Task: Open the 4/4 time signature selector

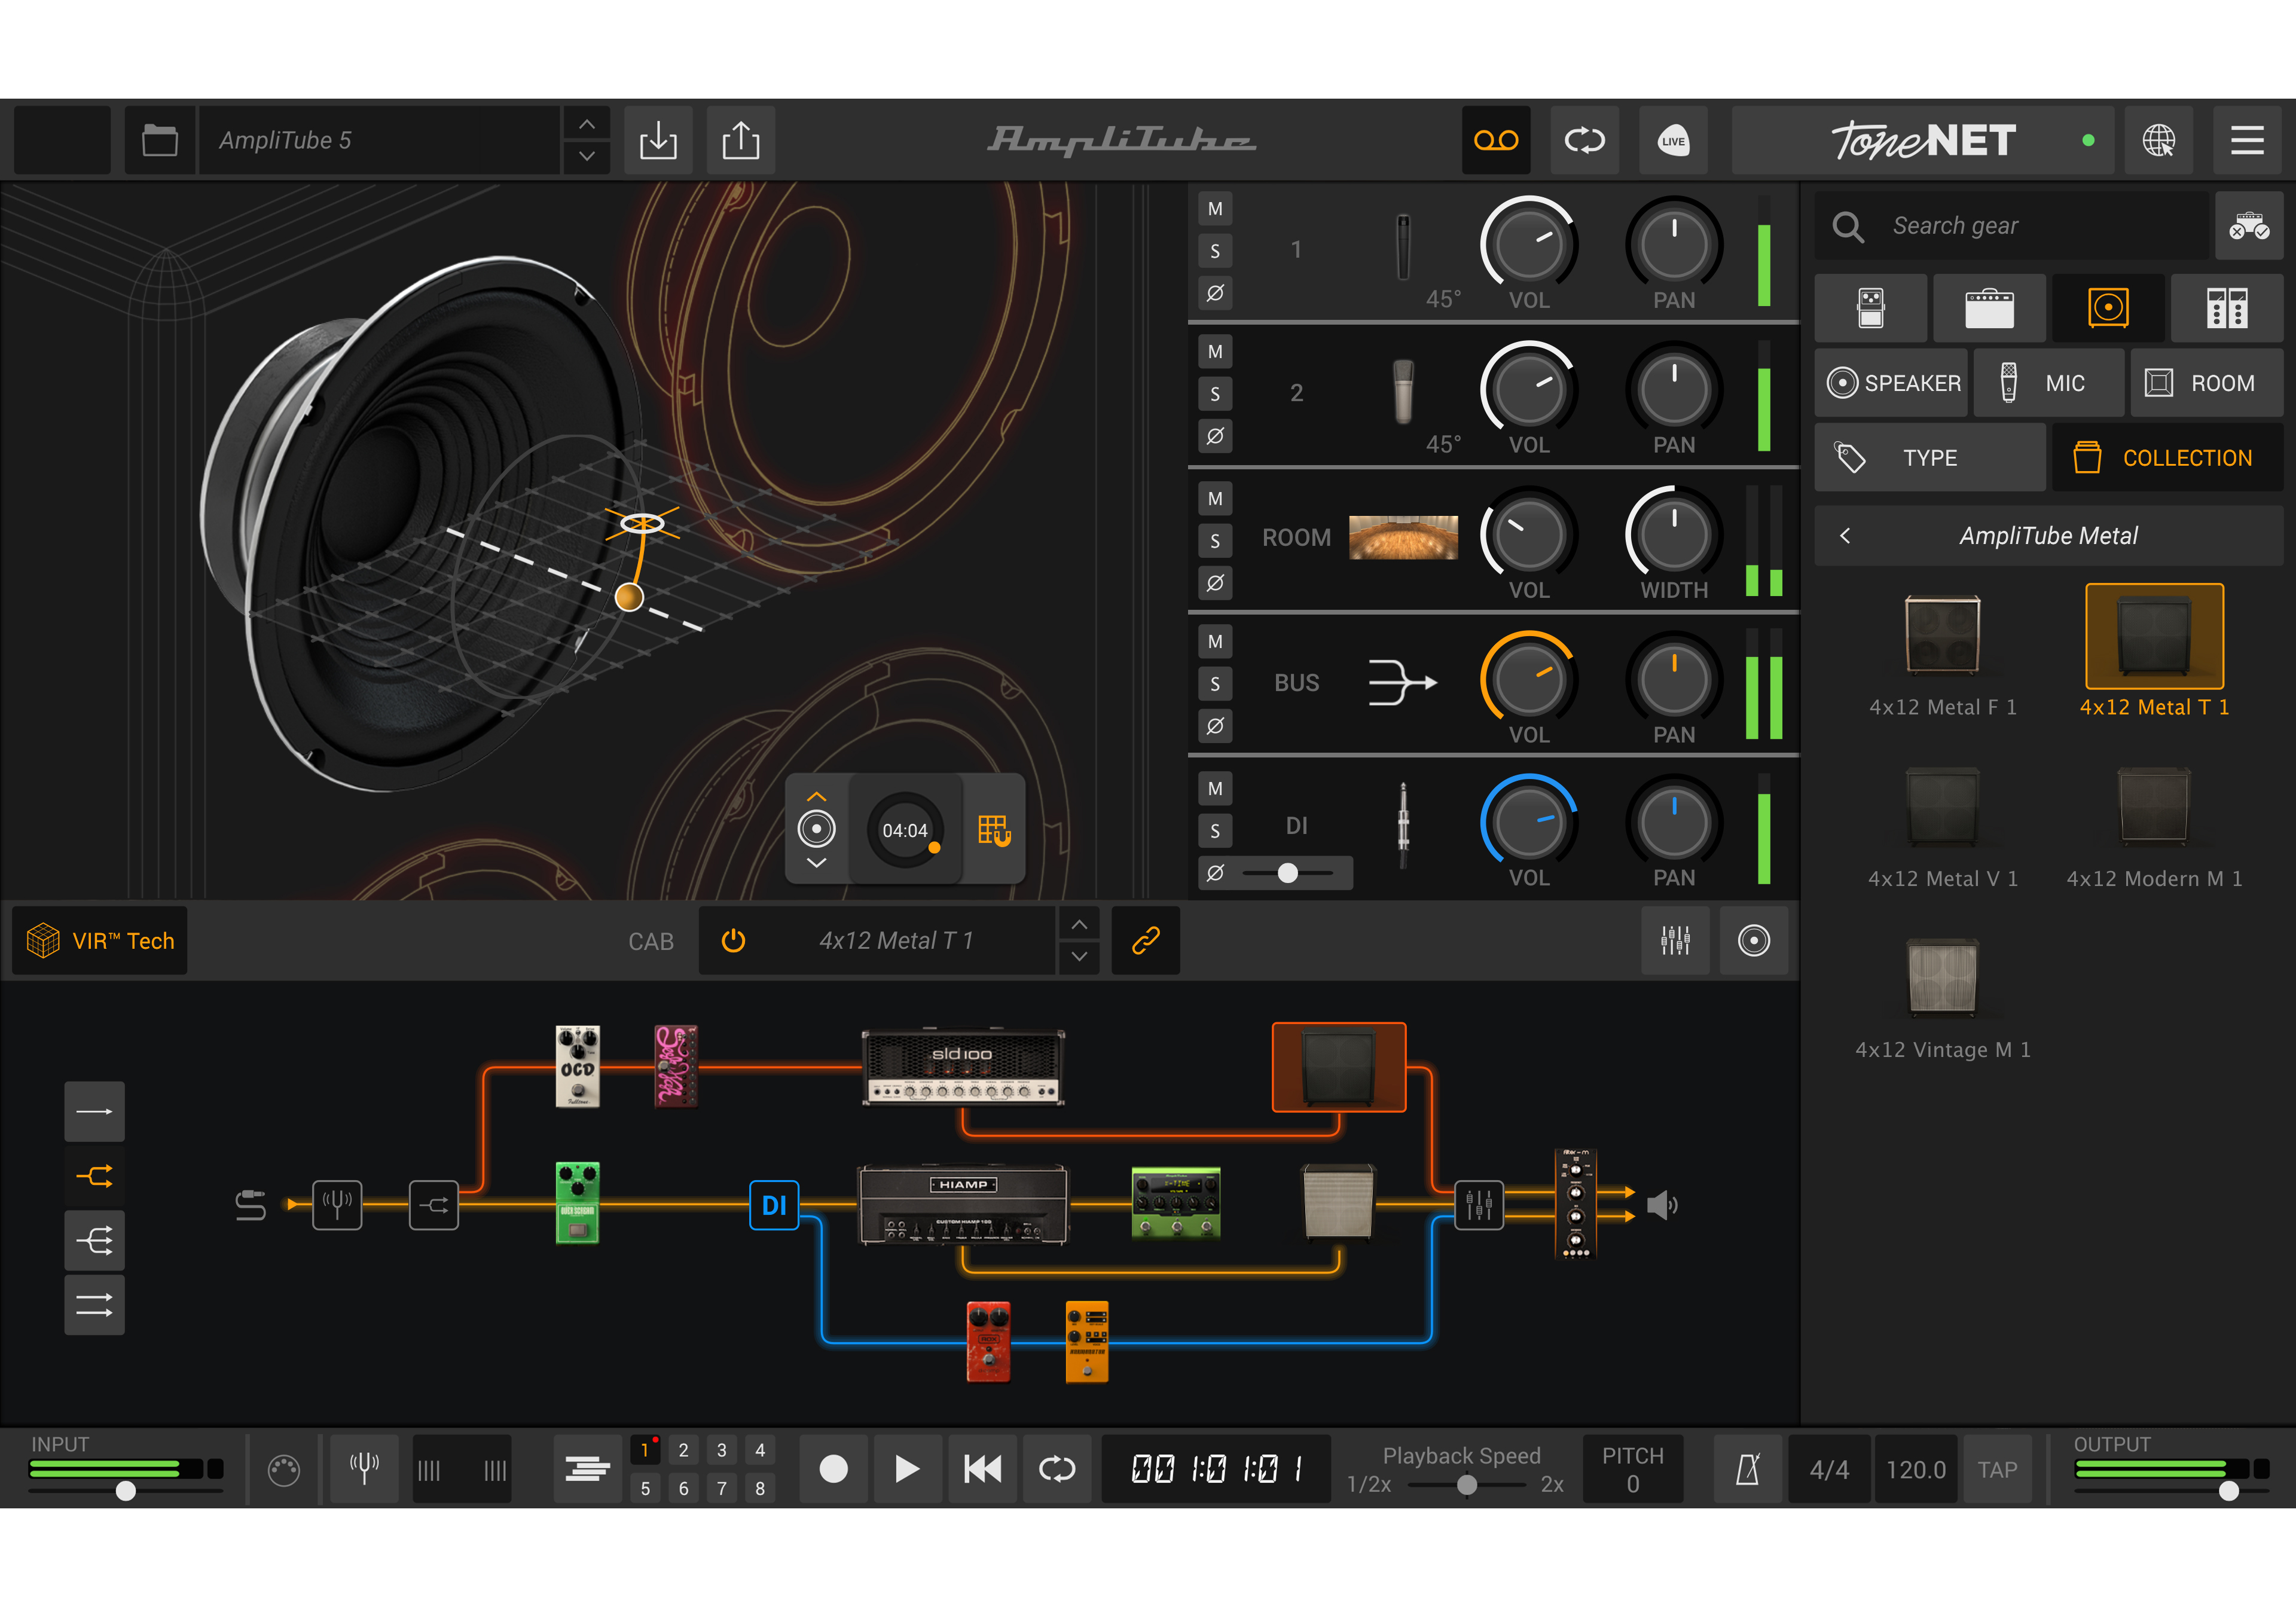Action: (1829, 1469)
